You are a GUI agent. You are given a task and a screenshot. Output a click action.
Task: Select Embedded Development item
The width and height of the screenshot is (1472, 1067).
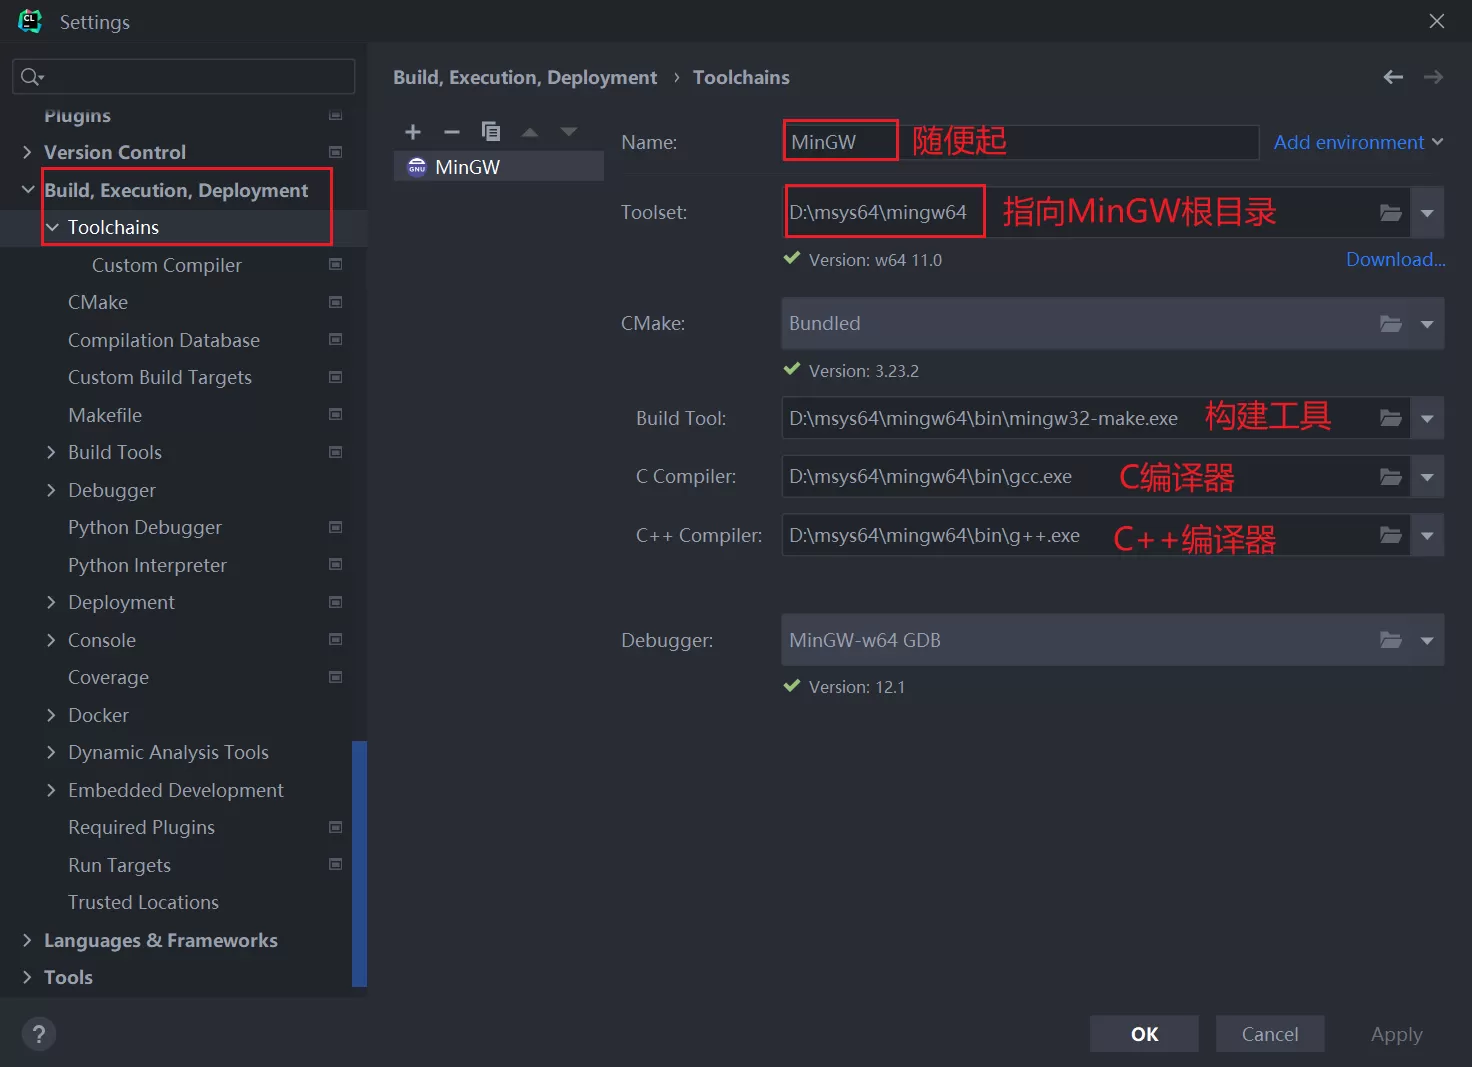176,790
